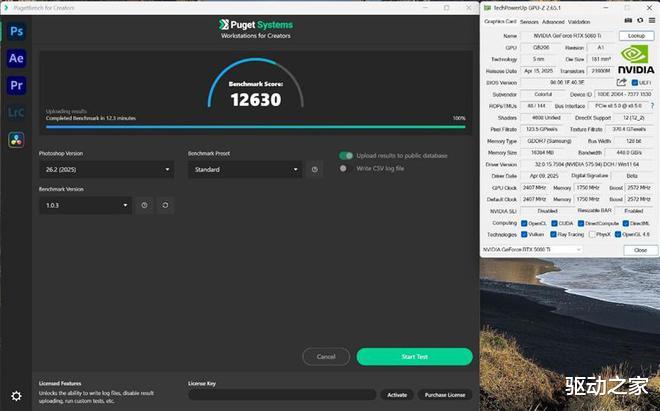The image size is (660, 411).
Task: Click the Driver Version field in GPU-Z
Action: [x=587, y=164]
